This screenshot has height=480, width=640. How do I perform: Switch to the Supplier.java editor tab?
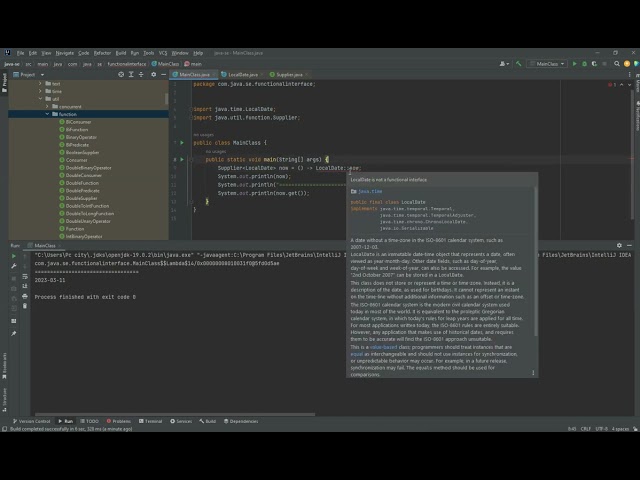pos(289,75)
